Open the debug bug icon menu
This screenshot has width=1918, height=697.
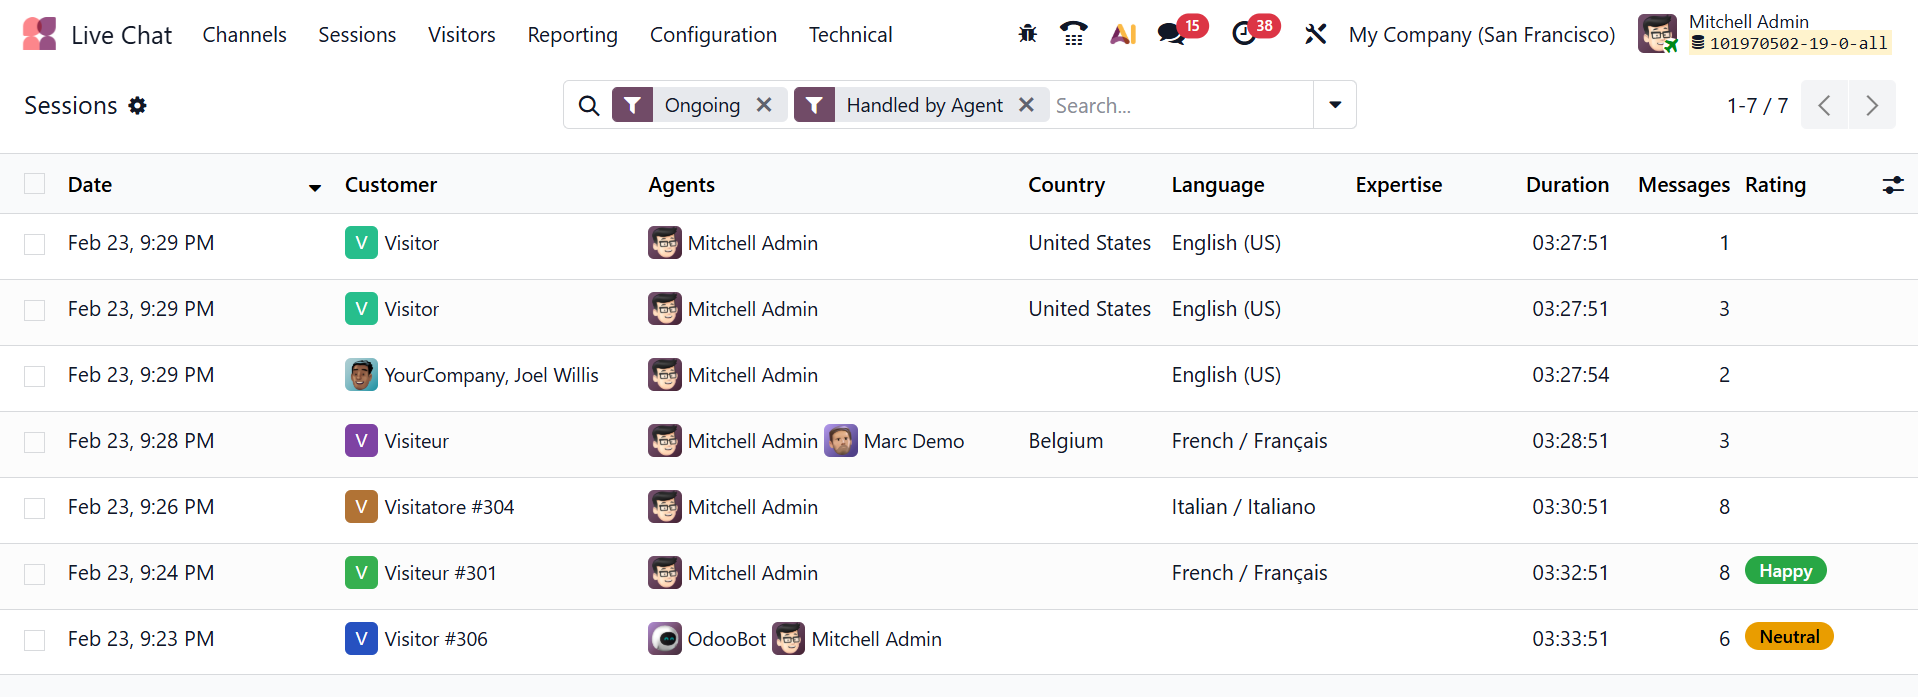1027,34
